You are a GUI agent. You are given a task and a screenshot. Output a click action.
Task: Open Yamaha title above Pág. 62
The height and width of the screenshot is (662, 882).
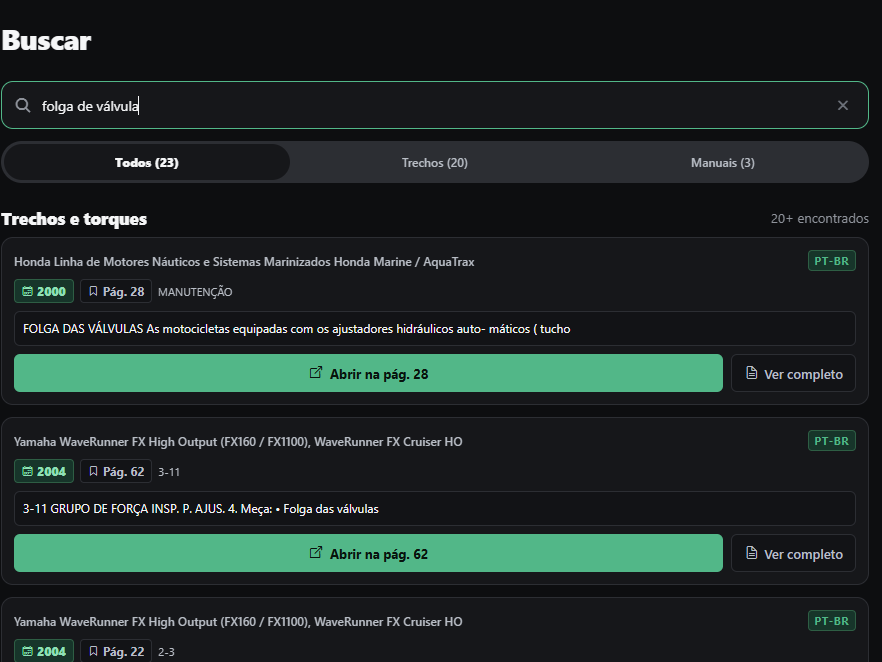tap(238, 442)
